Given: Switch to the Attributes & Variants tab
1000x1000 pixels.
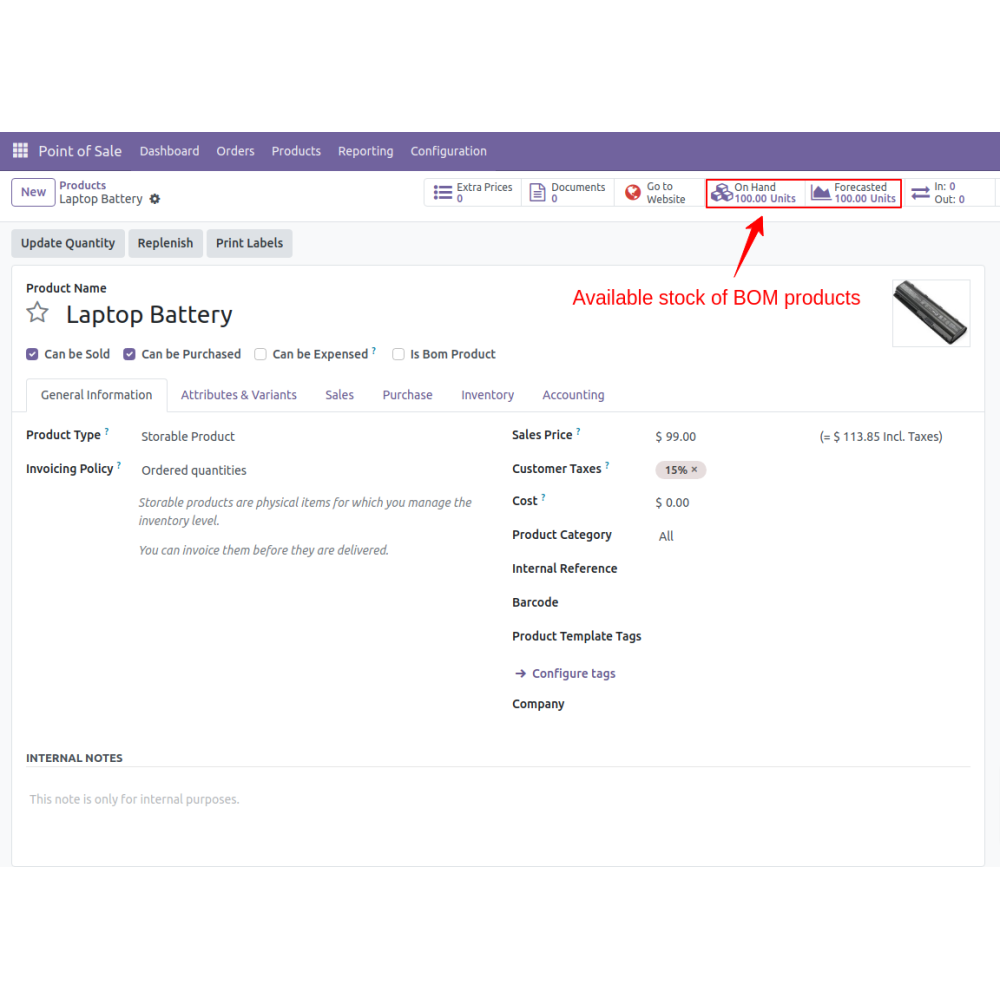Looking at the screenshot, I should point(239,395).
